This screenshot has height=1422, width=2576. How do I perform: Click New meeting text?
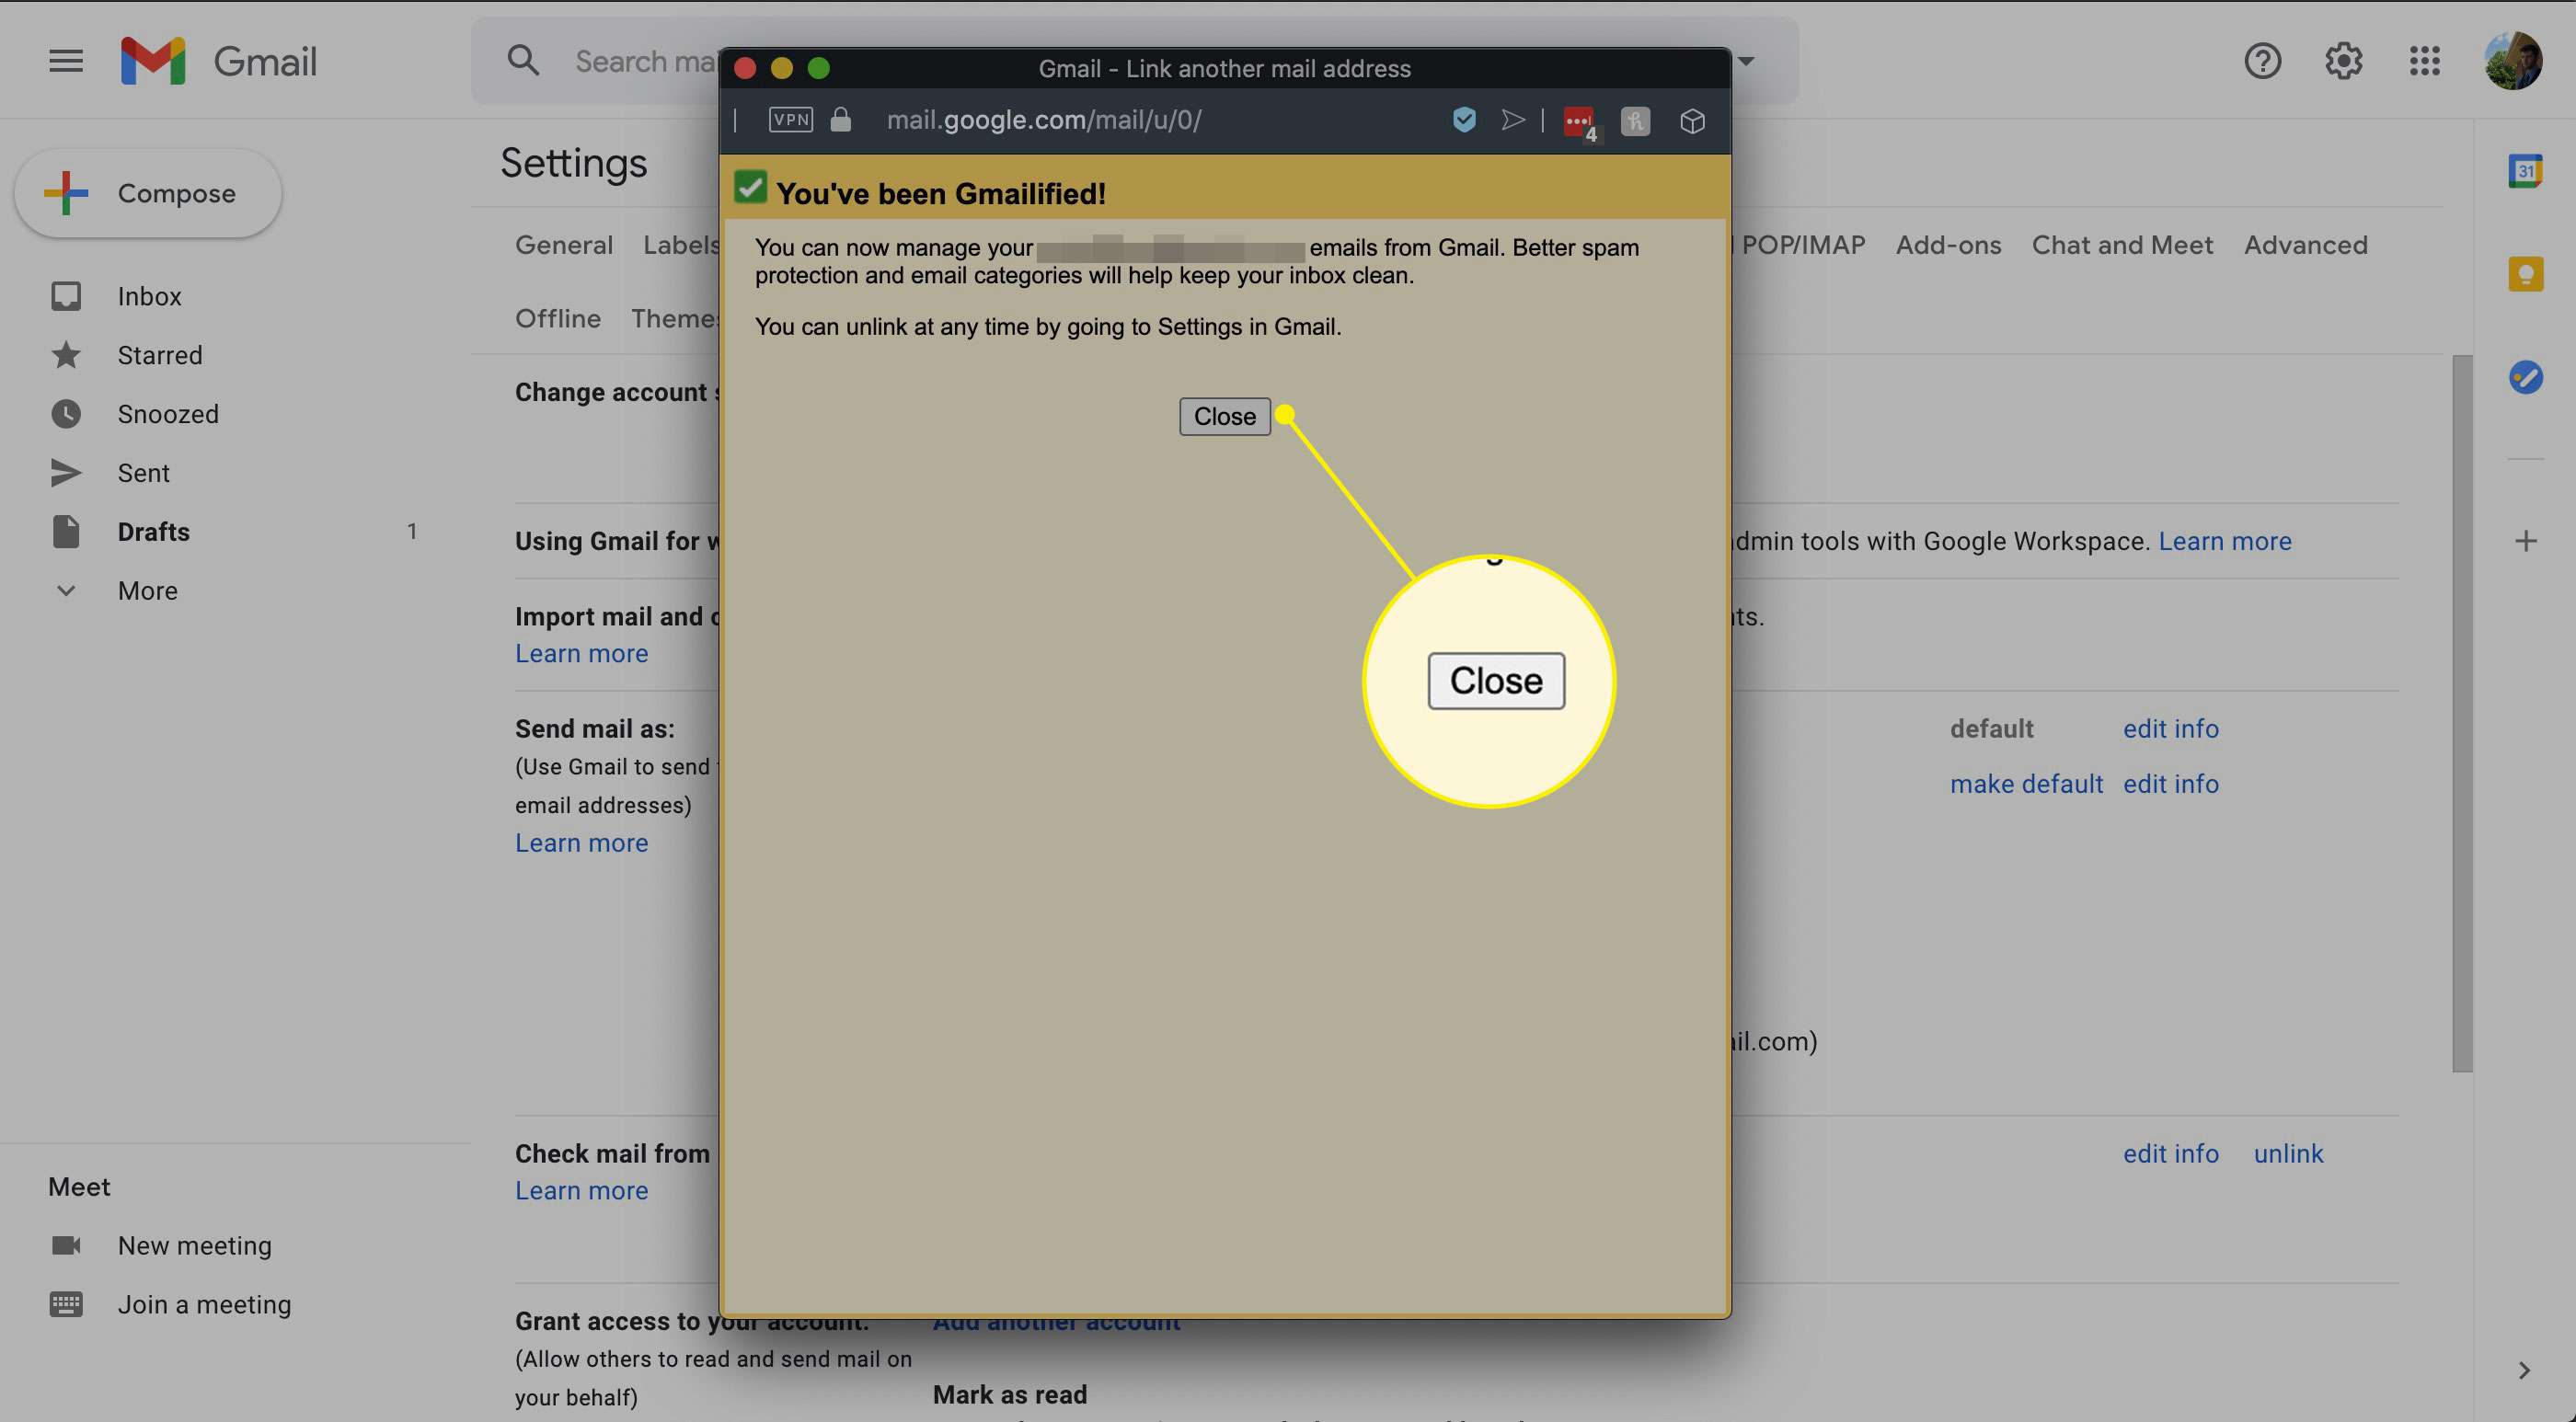(194, 1245)
